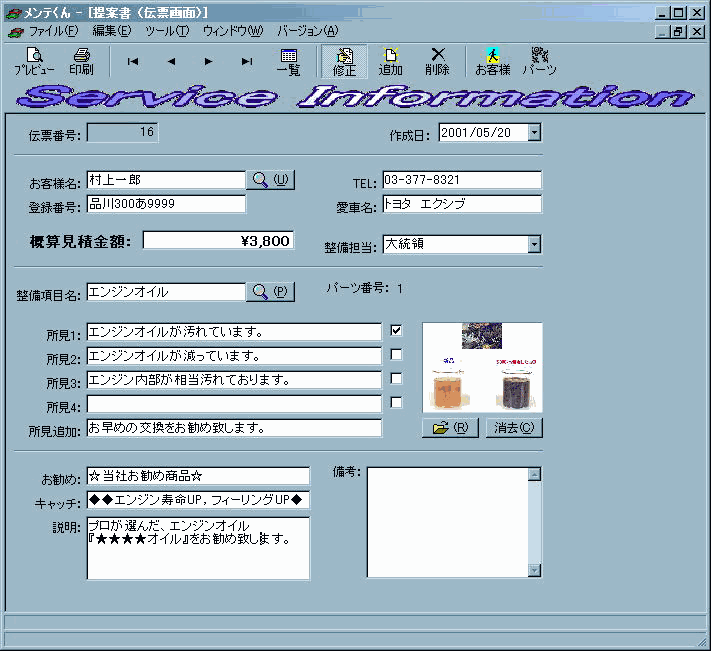Expand the 作成日 date dropdown
This screenshot has width=711, height=651.
[534, 132]
